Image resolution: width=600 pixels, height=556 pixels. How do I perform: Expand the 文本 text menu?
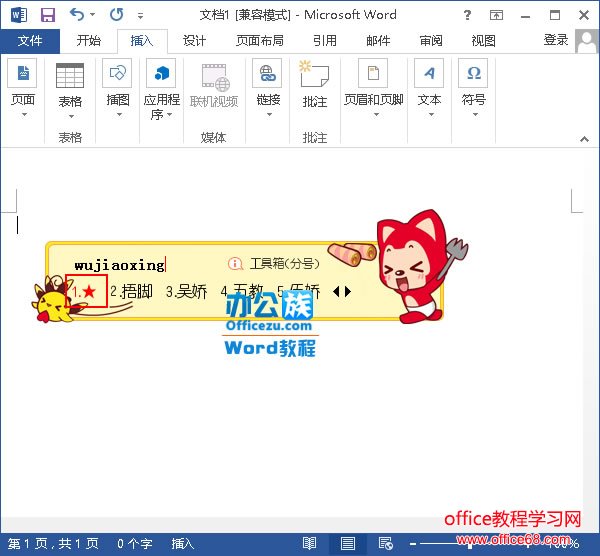[x=429, y=89]
